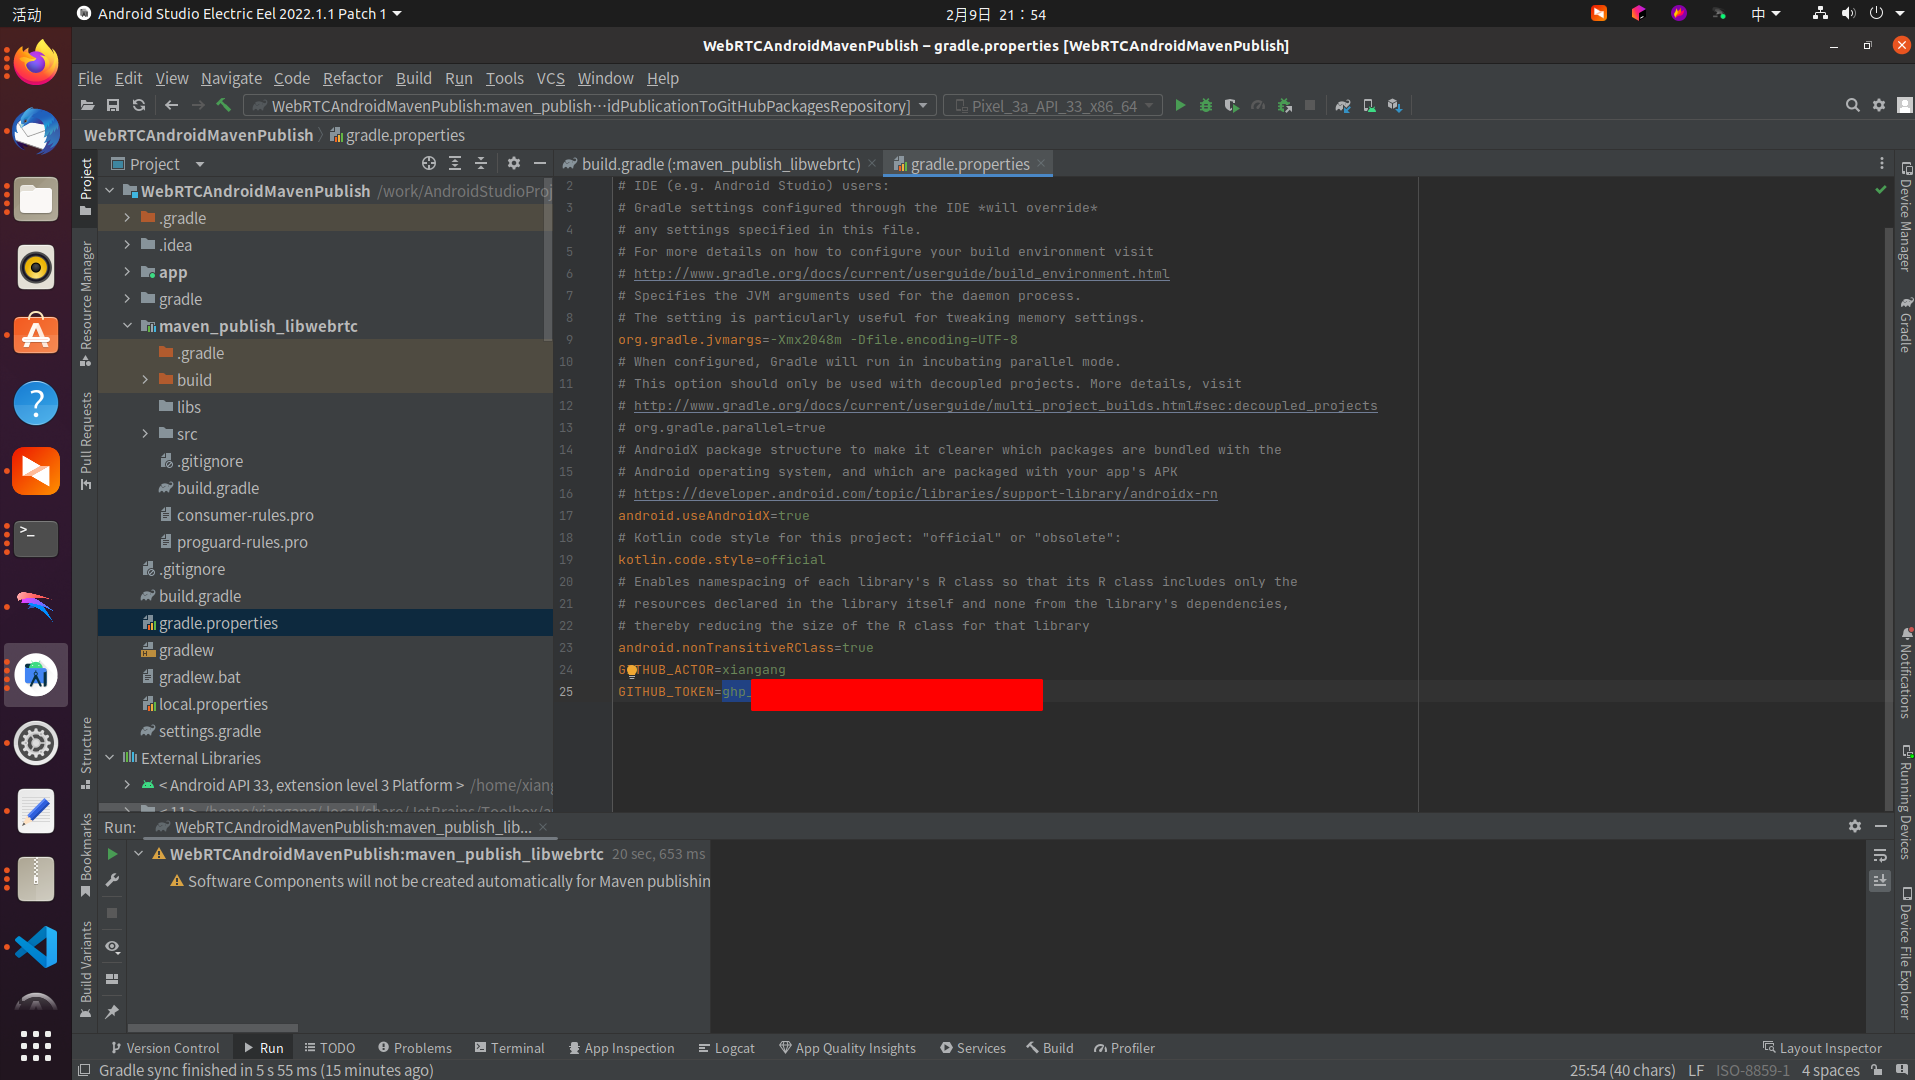
Task: Click the WebRTCAndroidMavenPublish breadcrumb
Action: [198, 135]
